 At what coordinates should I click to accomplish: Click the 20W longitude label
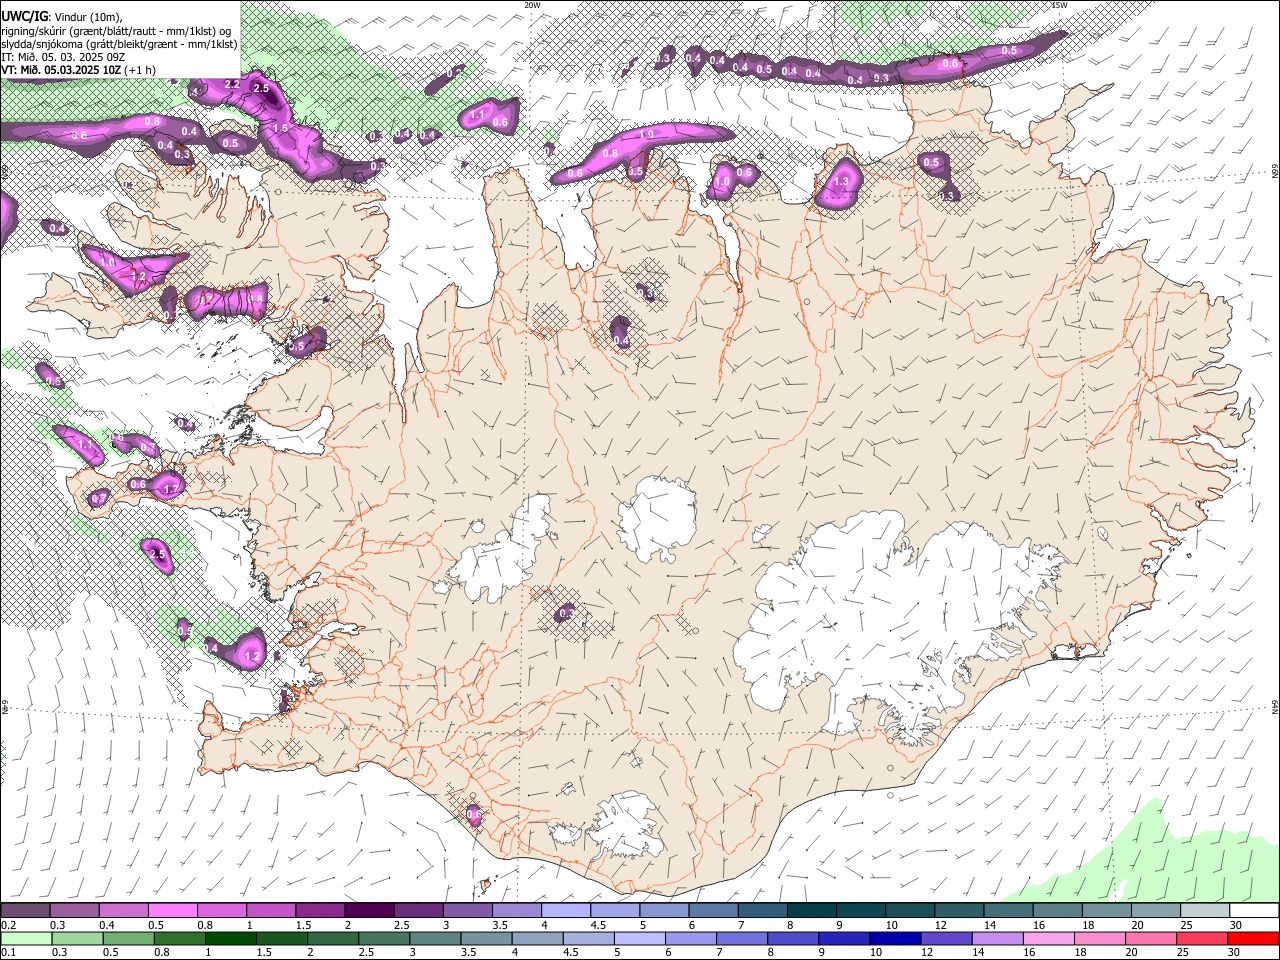pos(532,5)
